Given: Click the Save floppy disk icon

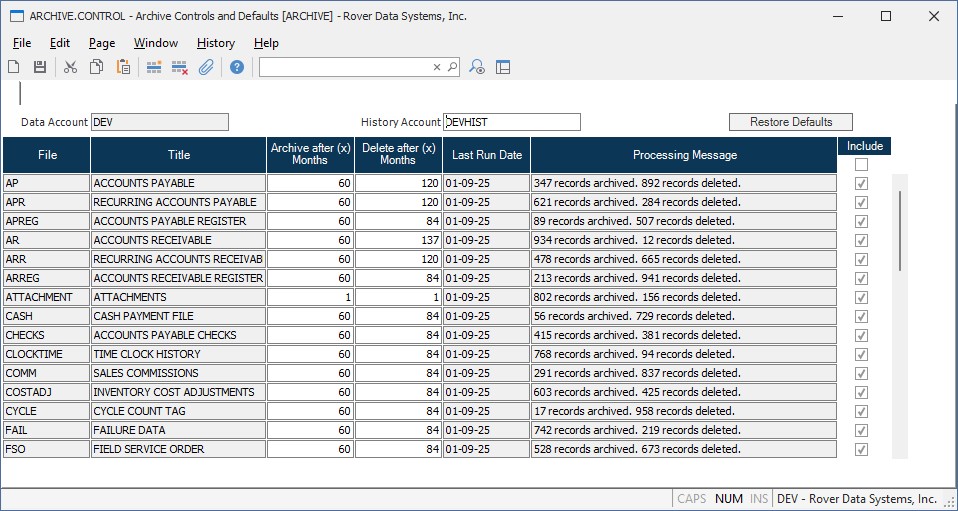Looking at the screenshot, I should 40,67.
